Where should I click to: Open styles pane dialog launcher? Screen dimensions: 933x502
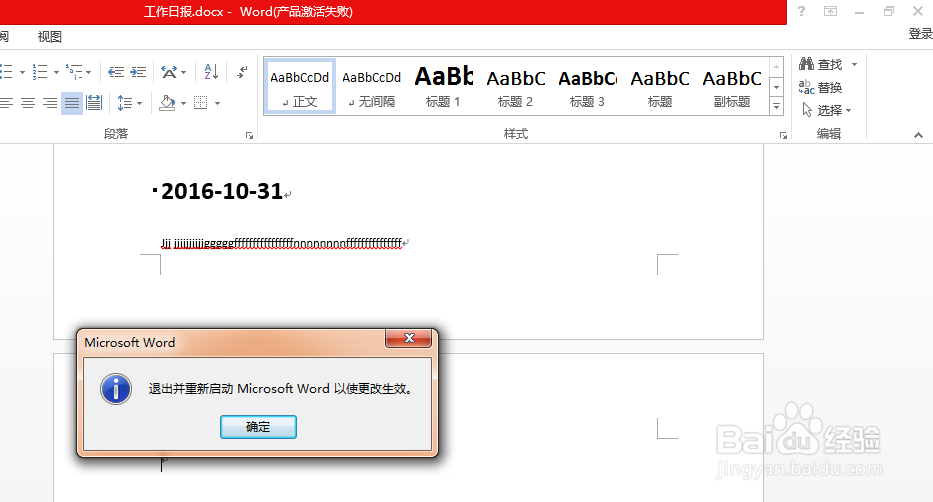click(x=783, y=136)
